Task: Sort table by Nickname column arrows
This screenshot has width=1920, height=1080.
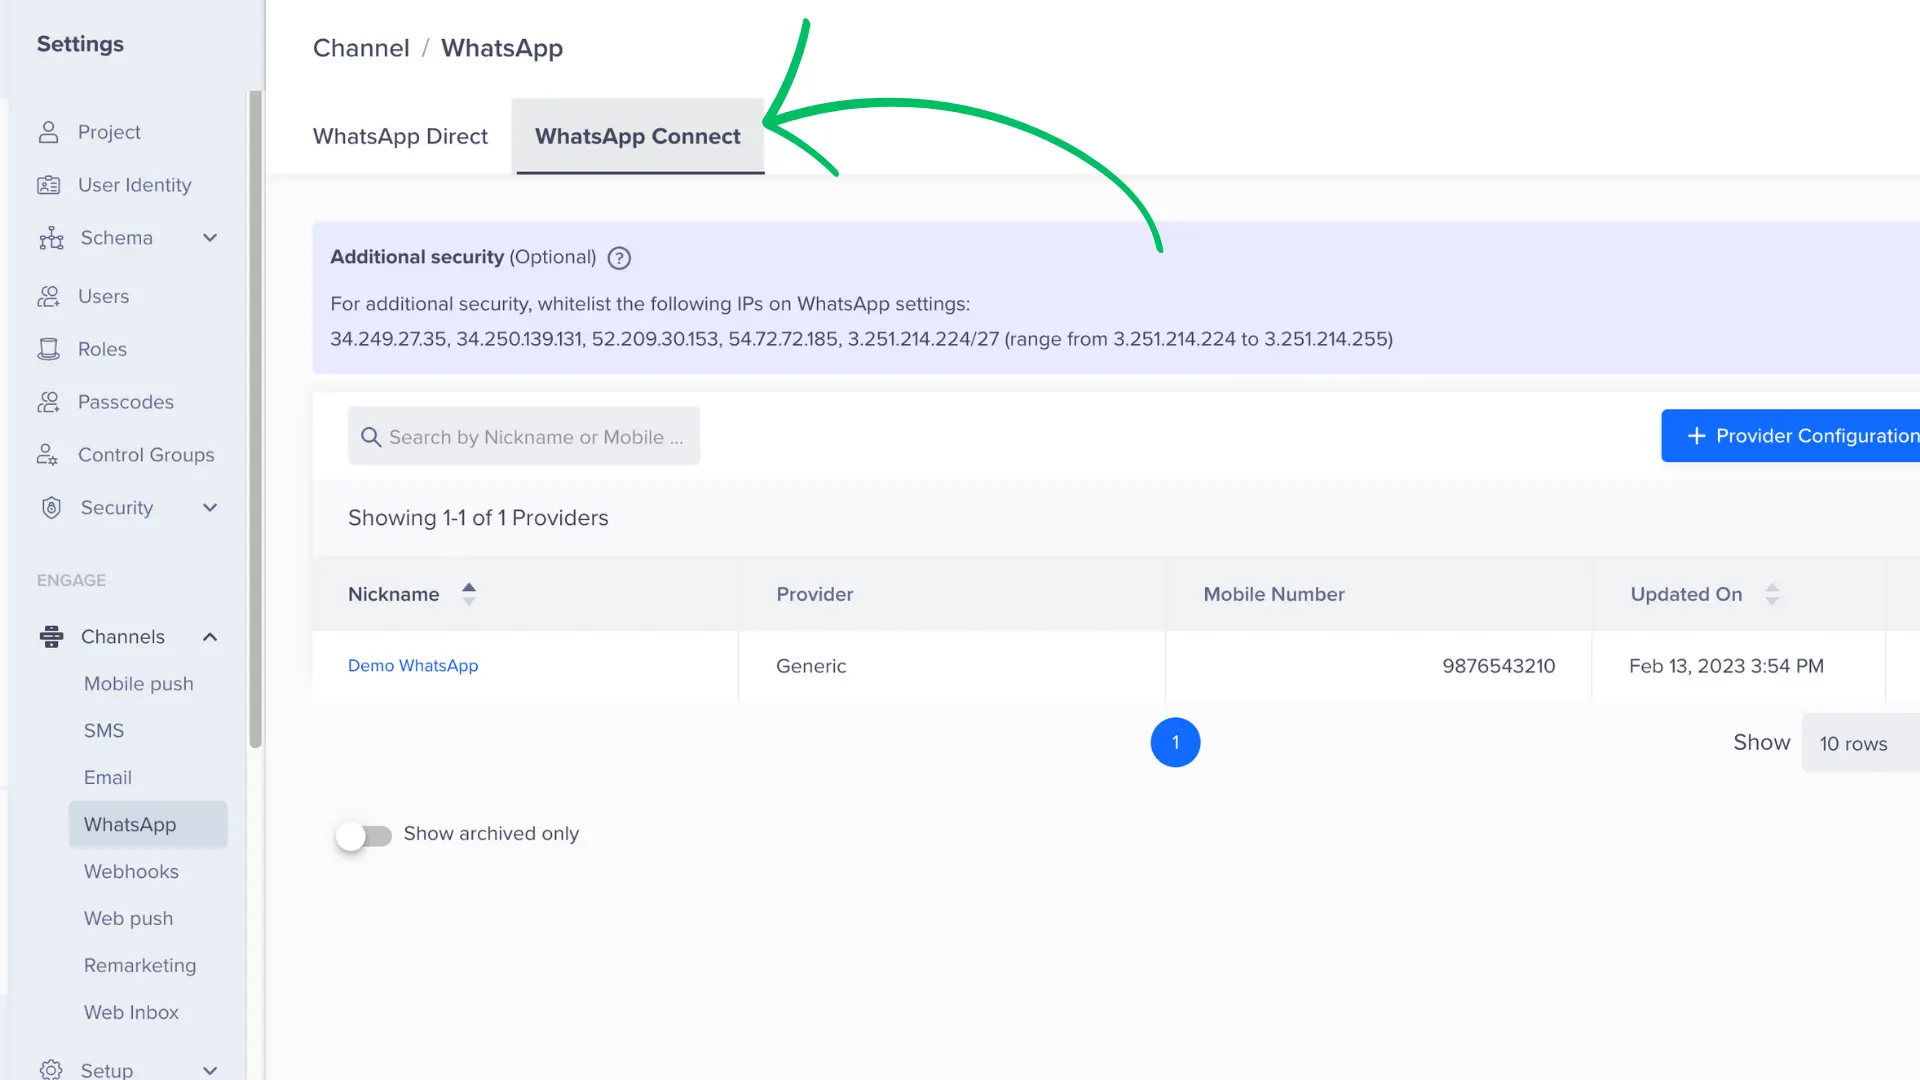Action: [x=469, y=594]
